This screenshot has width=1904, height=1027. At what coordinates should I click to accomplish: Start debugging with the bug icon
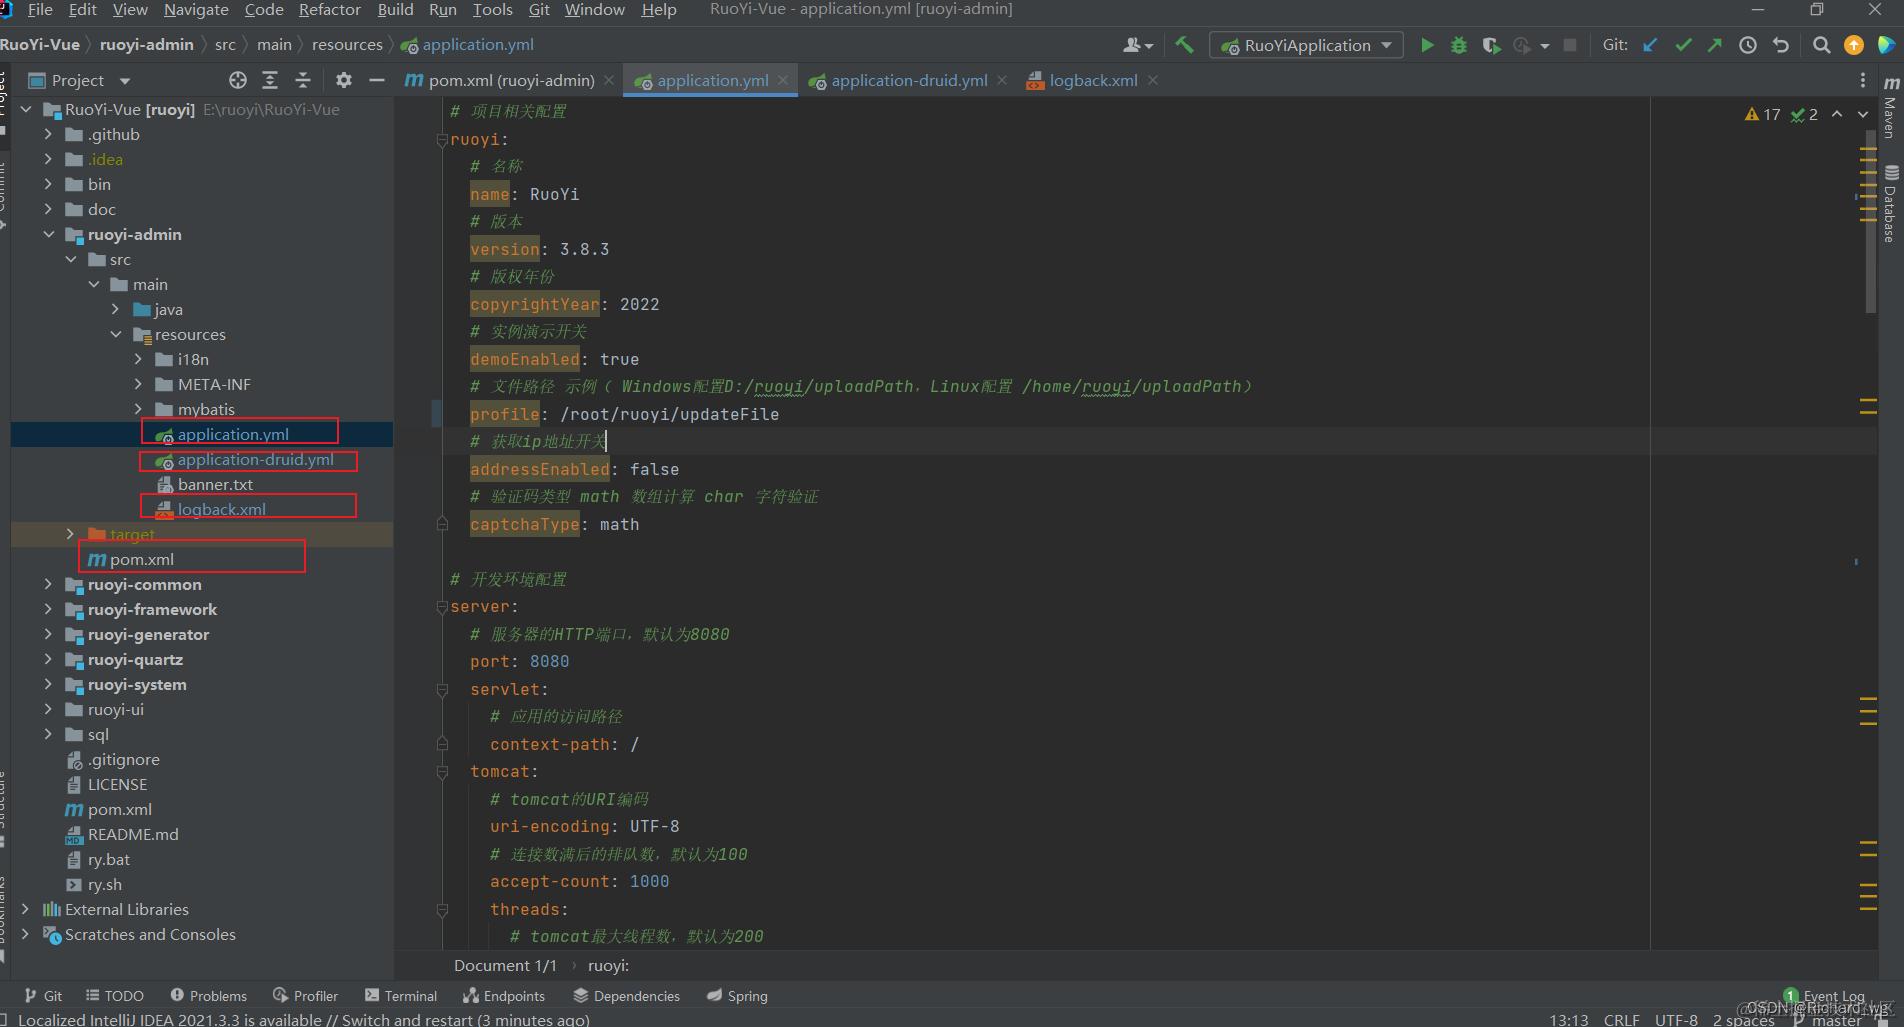tap(1458, 45)
